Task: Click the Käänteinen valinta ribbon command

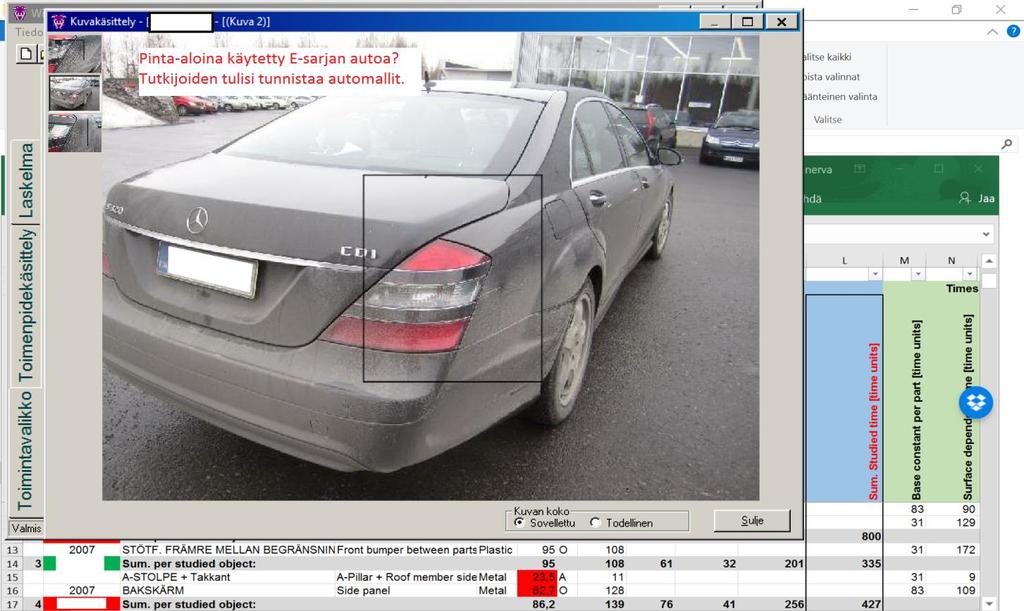Action: [840, 96]
